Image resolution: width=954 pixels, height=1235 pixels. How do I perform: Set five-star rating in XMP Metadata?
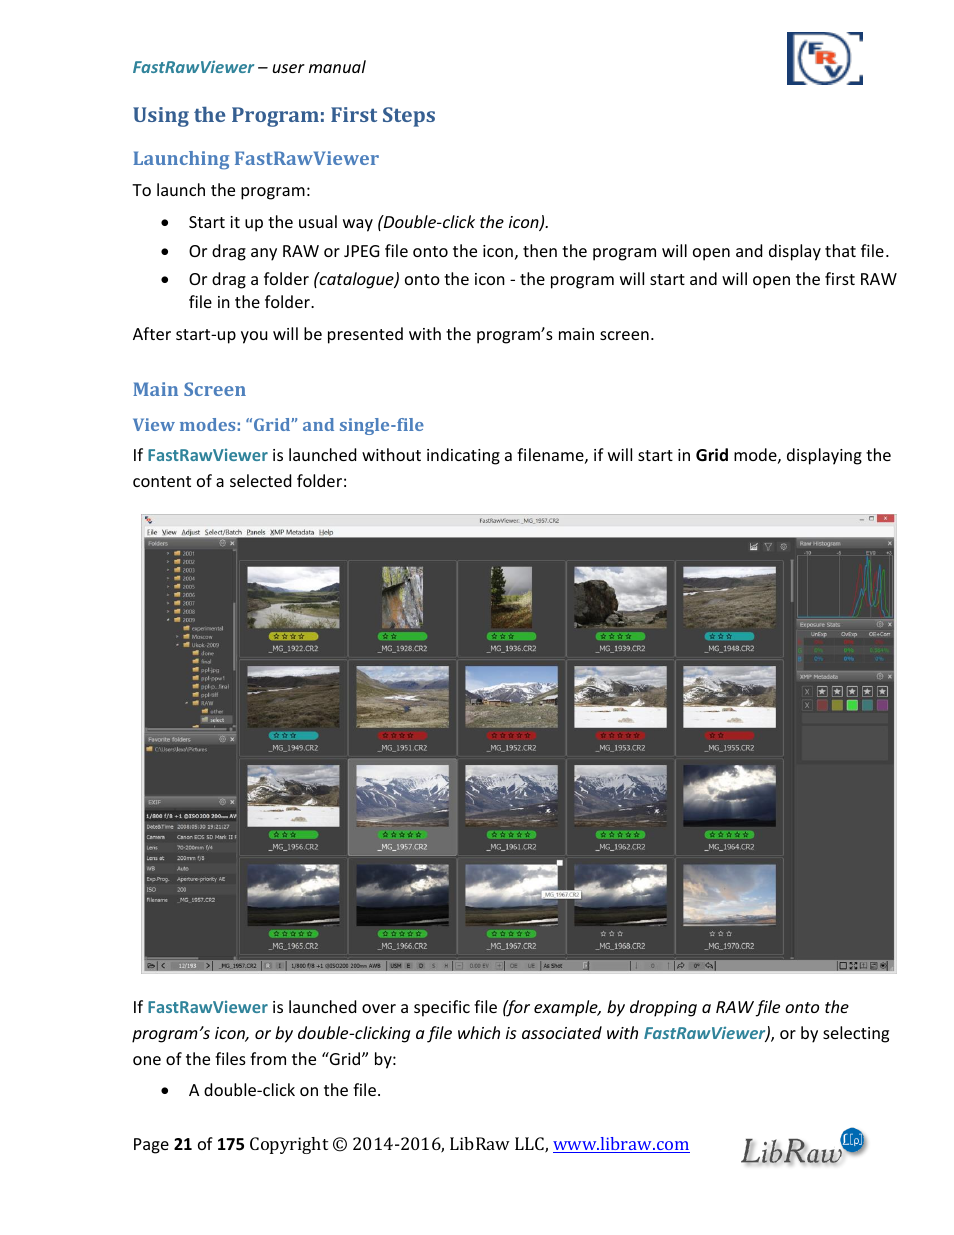[x=882, y=691]
